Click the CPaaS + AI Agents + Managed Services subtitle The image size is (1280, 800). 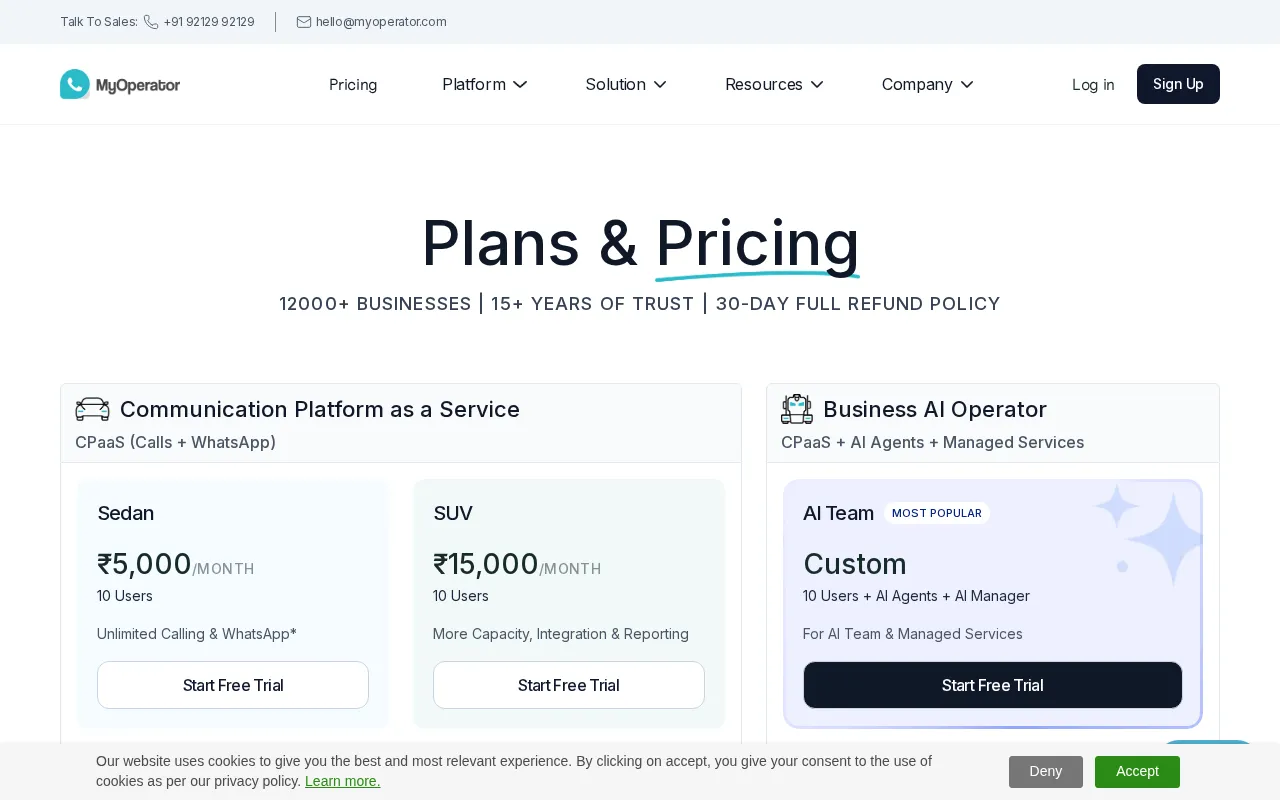coord(933,442)
